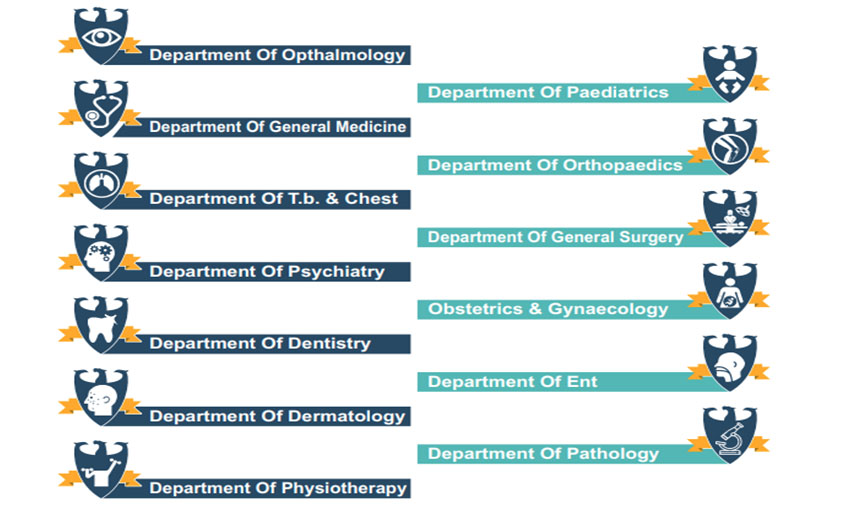Open the brain gears shield icon
This screenshot has width=845, height=511.
(x=101, y=253)
